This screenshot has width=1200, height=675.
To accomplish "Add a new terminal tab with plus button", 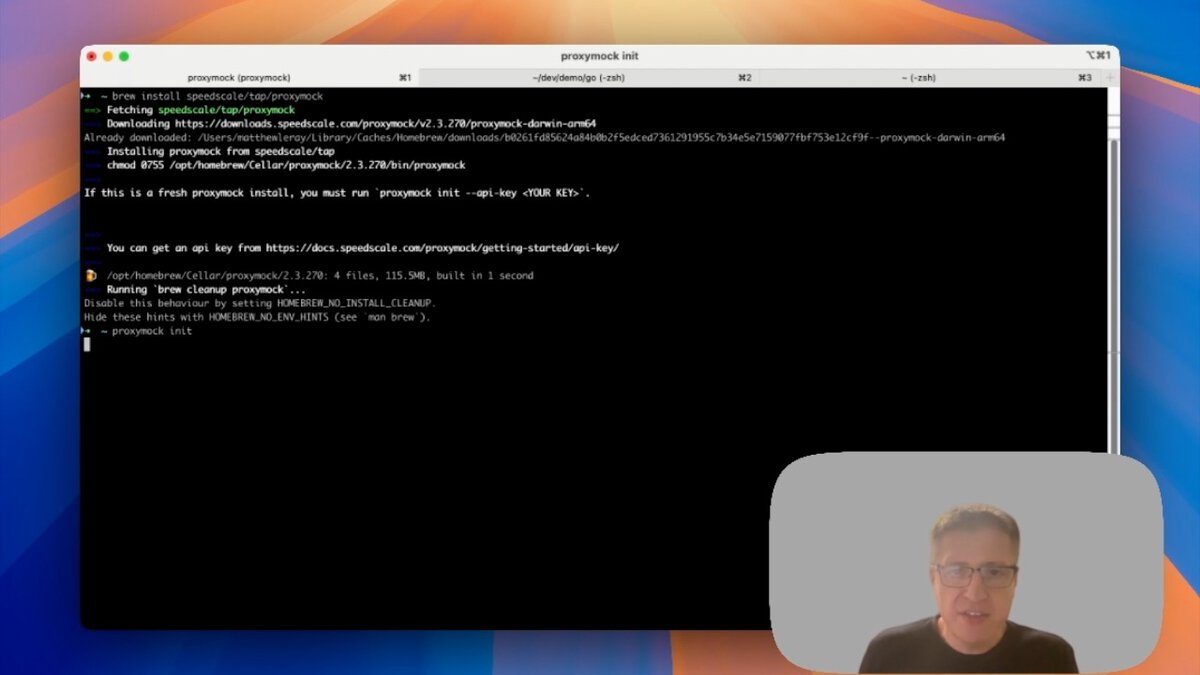I will click(x=1109, y=77).
